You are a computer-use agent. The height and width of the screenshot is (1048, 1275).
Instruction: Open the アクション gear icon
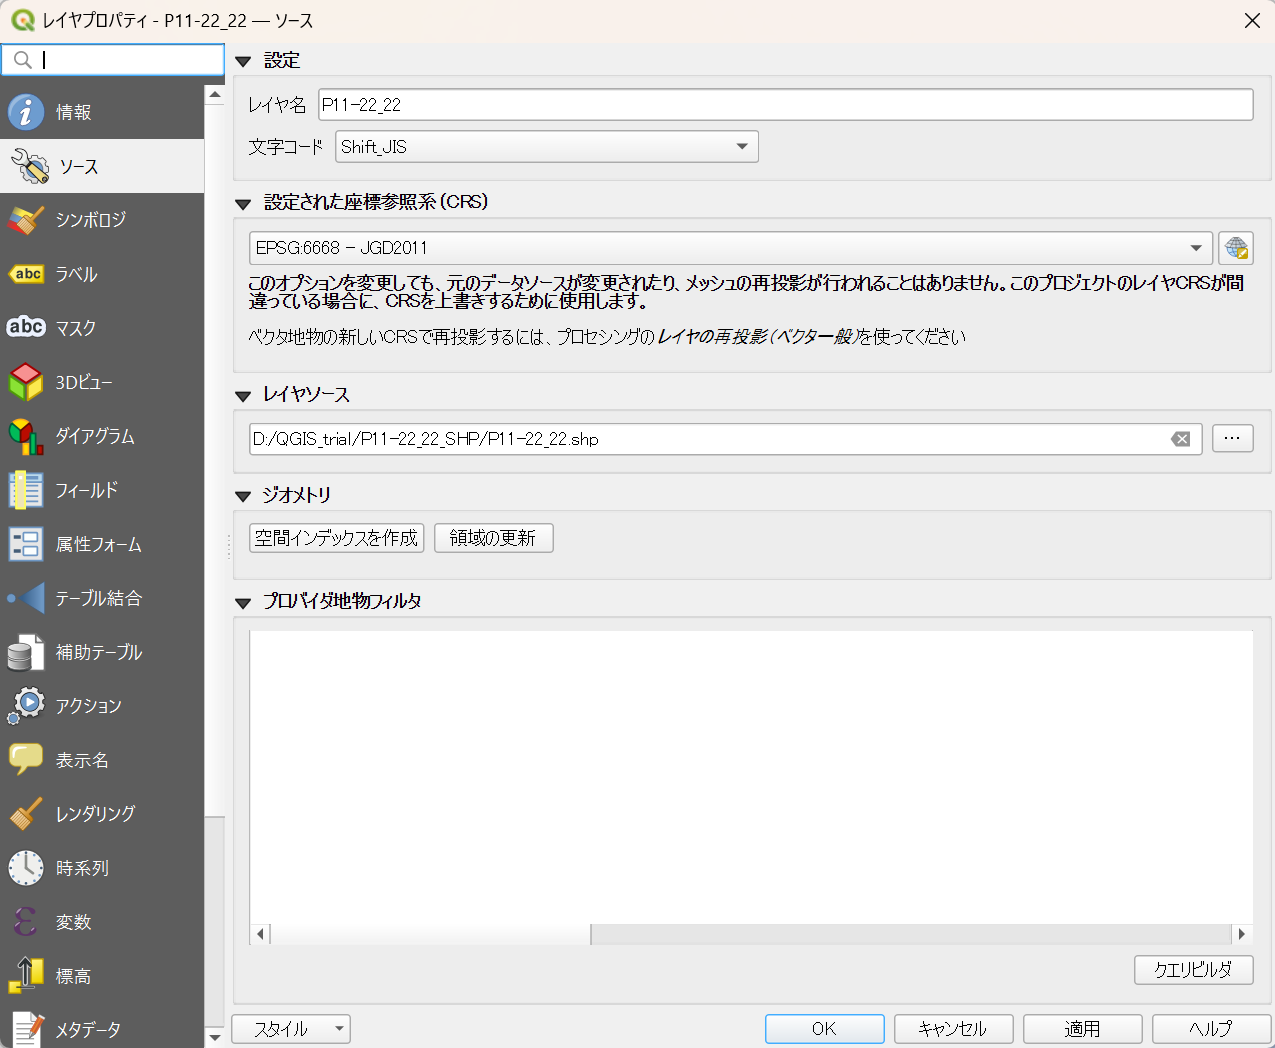click(x=26, y=706)
